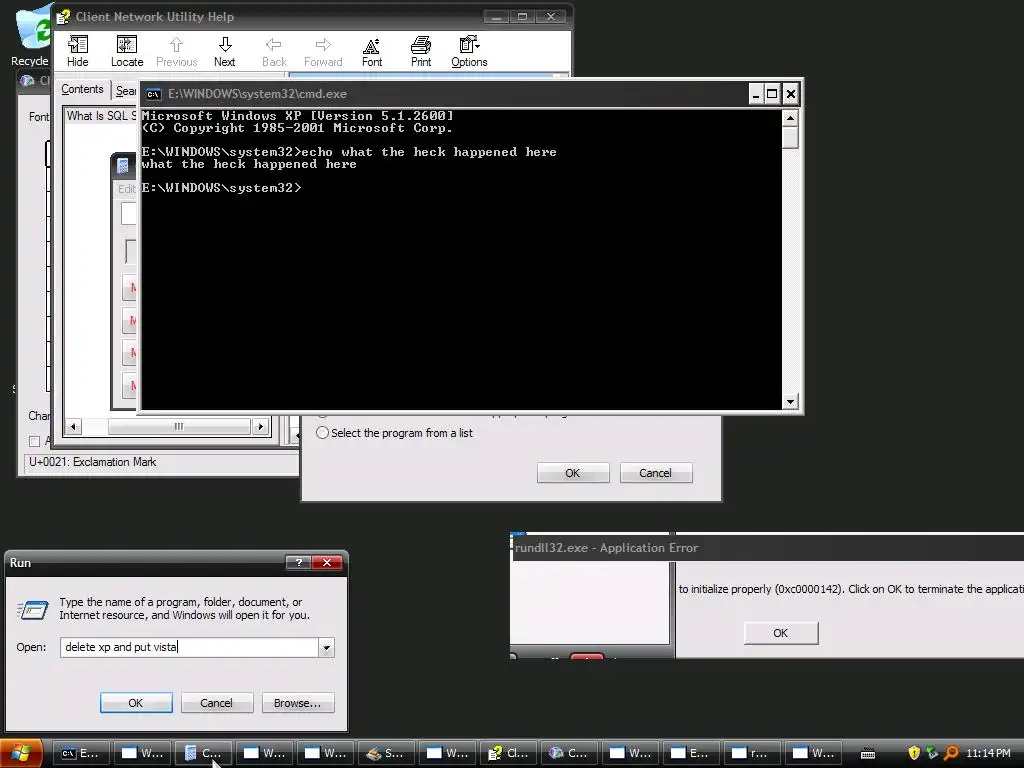Switch to the Contents tab
The image size is (1024, 768).
click(82, 89)
